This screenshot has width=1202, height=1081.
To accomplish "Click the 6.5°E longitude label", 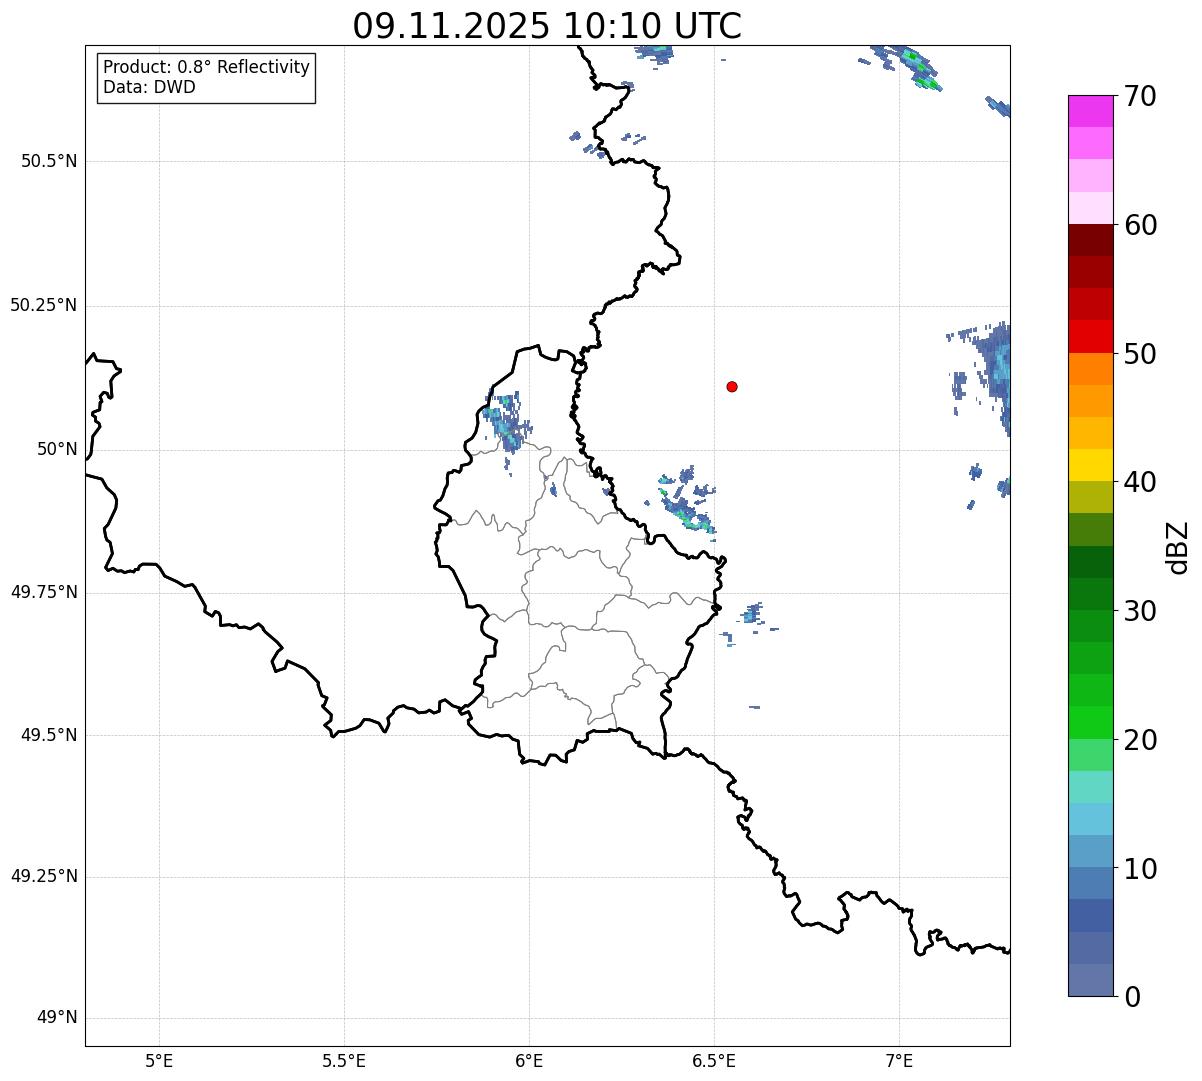I will pyautogui.click(x=714, y=1061).
